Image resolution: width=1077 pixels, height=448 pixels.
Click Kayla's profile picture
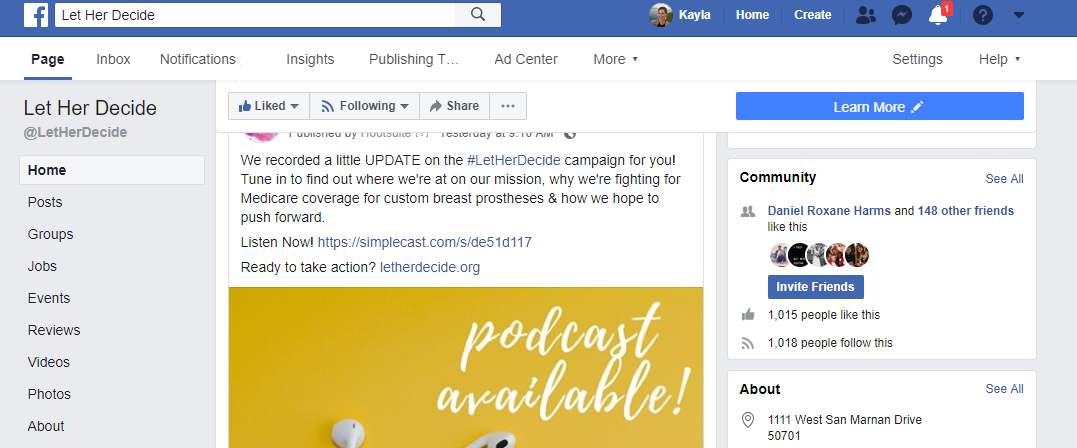pos(660,15)
